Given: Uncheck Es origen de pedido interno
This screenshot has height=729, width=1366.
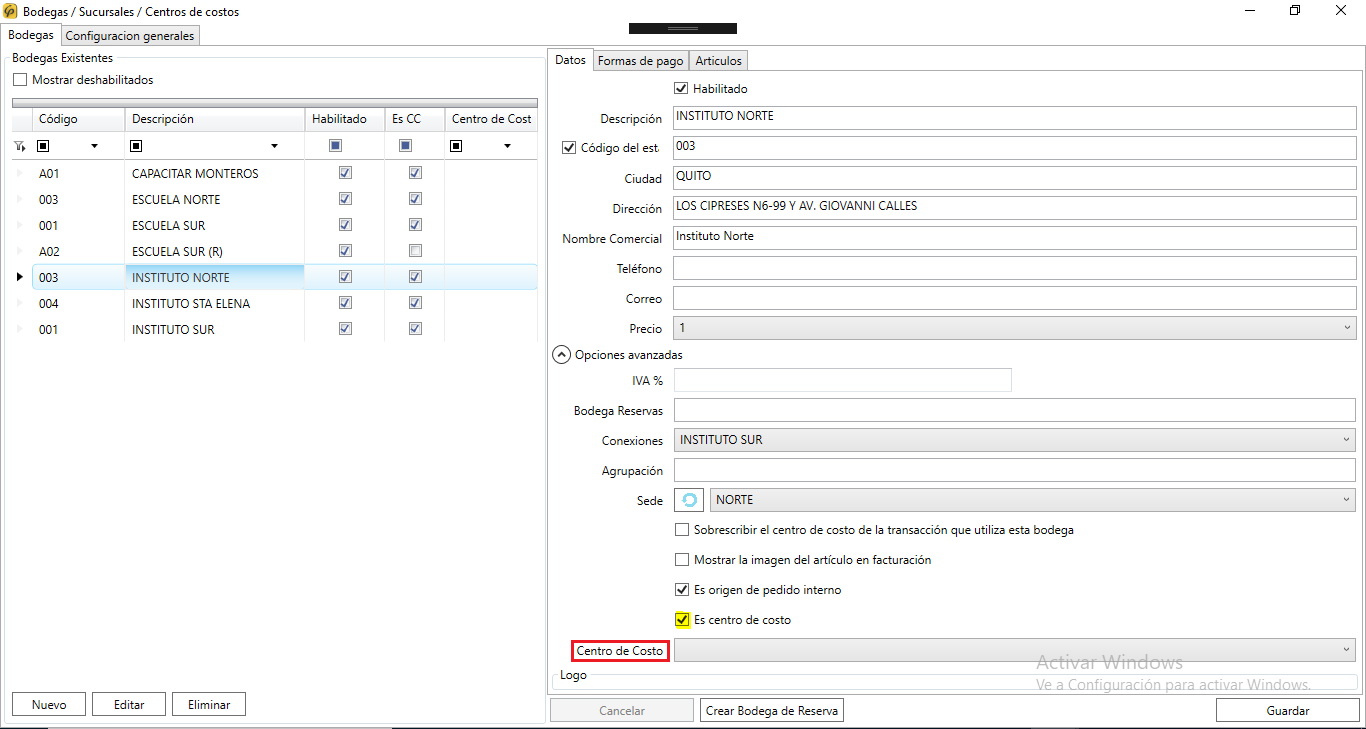Looking at the screenshot, I should tap(682, 590).
